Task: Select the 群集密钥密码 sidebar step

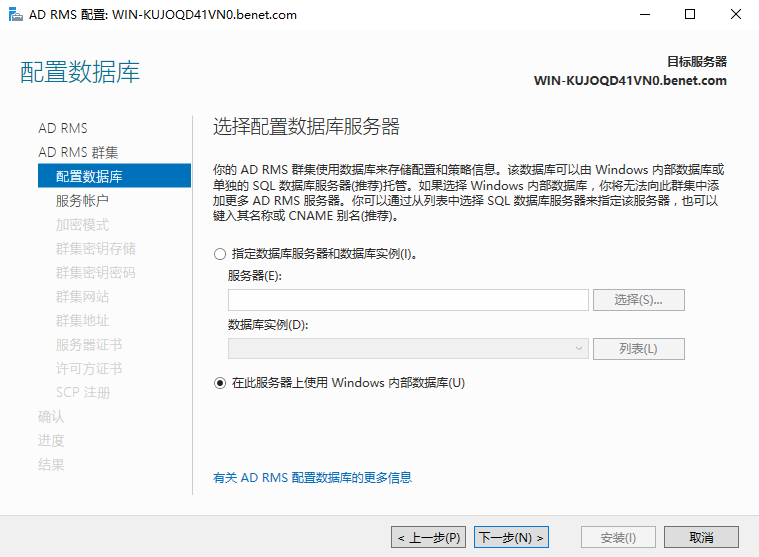Action: [x=95, y=272]
